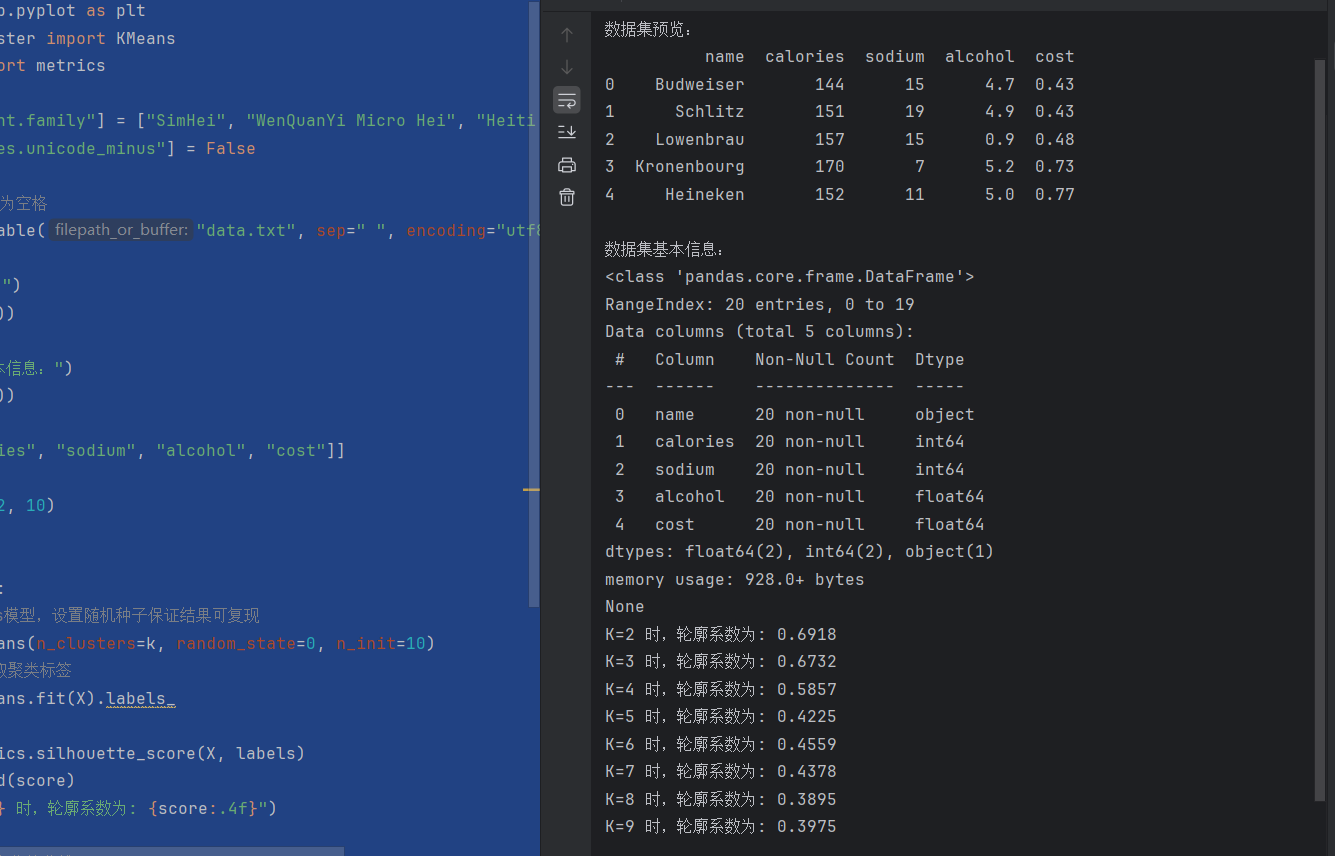Click the 数据集预览 heading in console
Screen dimensions: 1335x856
click(x=648, y=29)
